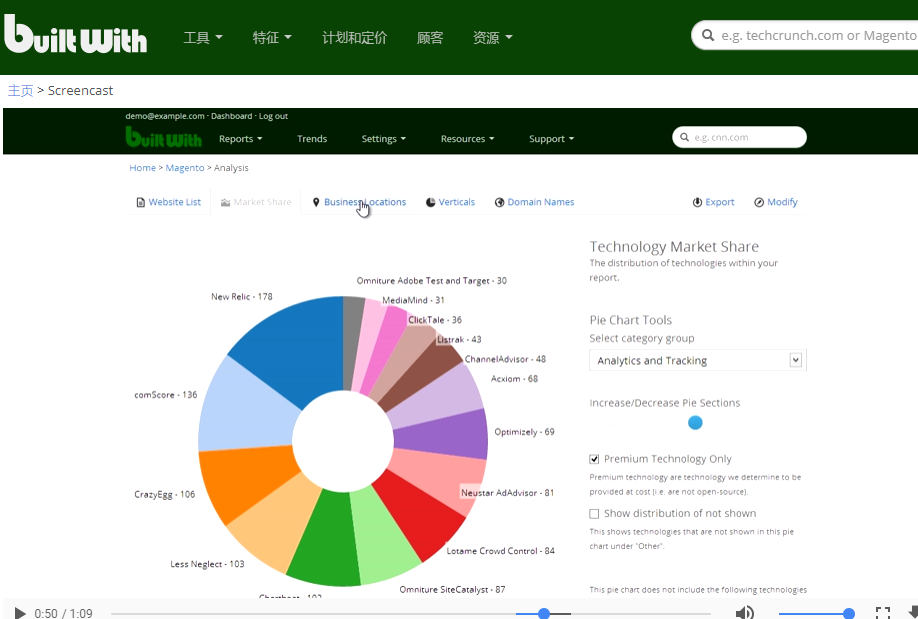Viewport: 918px width, 619px height.
Task: Switch to the Website List tab
Action: pos(169,202)
